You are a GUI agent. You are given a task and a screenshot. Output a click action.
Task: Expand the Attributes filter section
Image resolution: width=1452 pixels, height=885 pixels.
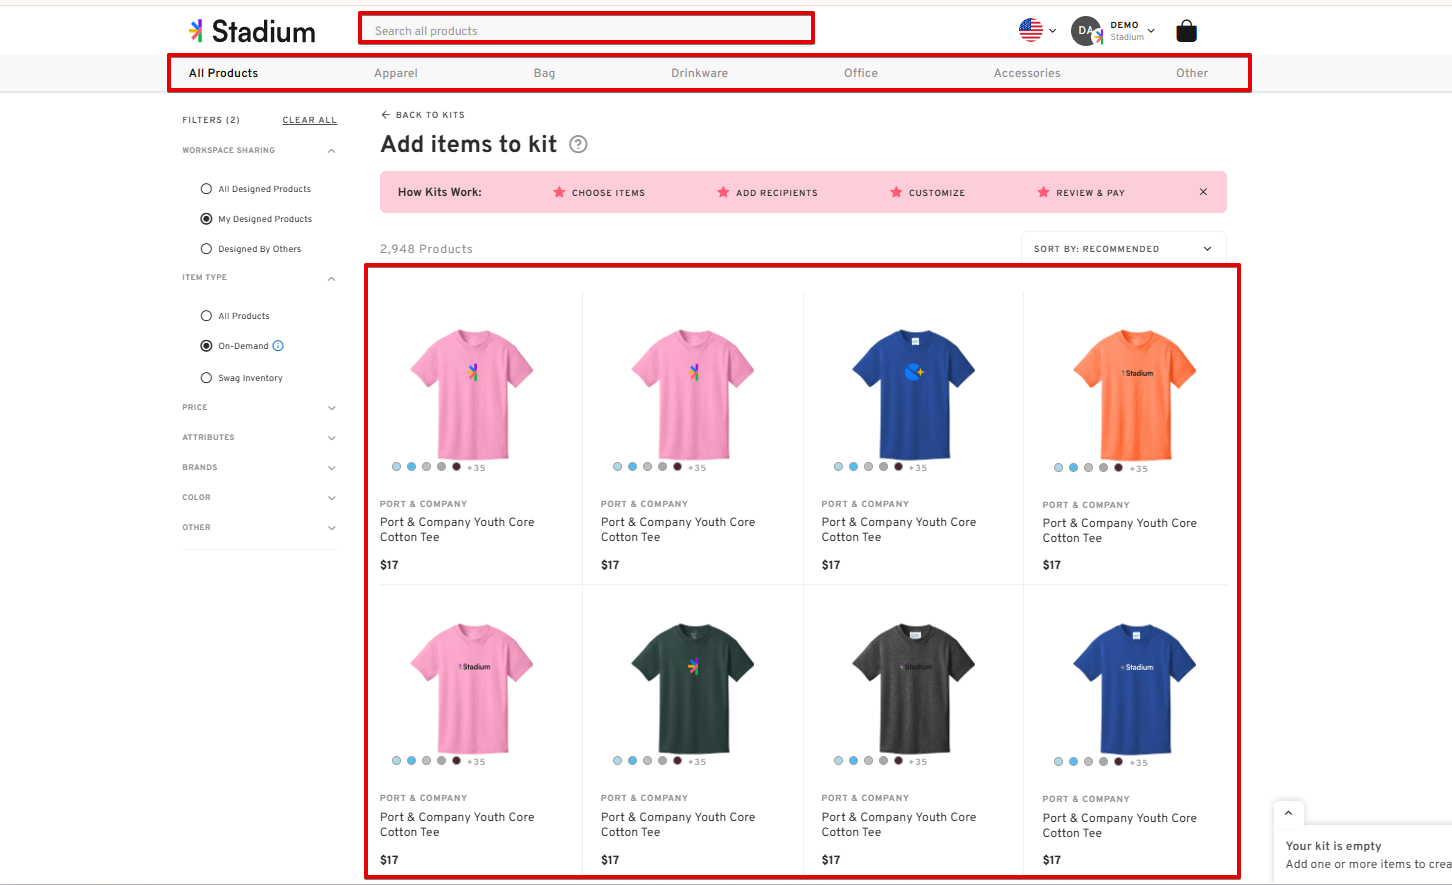click(x=331, y=438)
